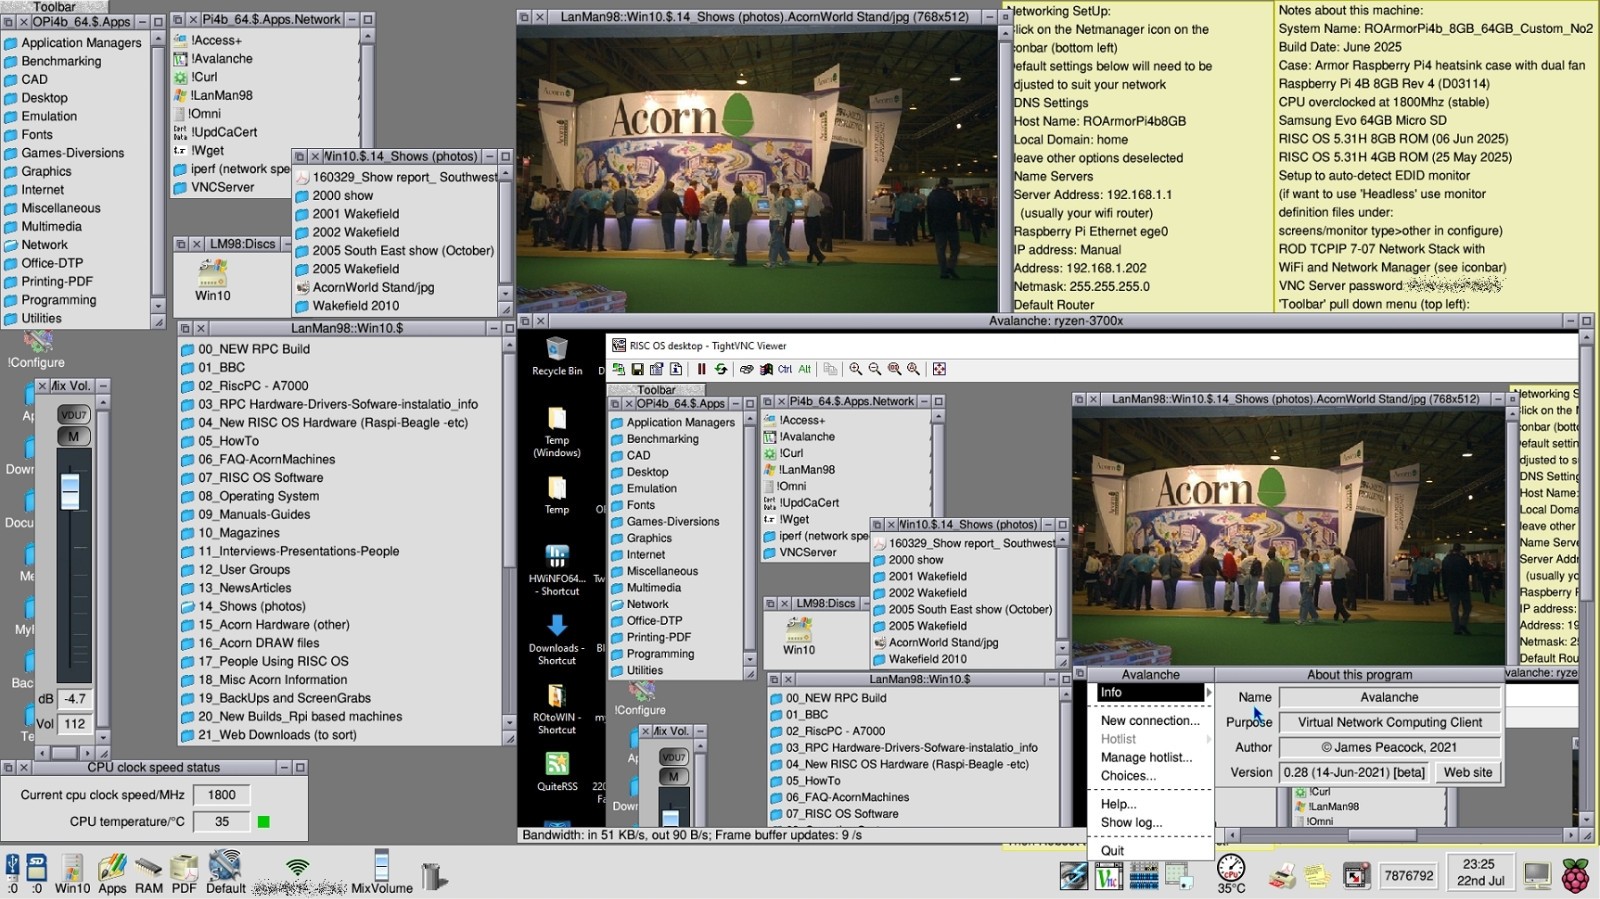Click the Full screen icon in TightVNC toolbar

pyautogui.click(x=940, y=369)
